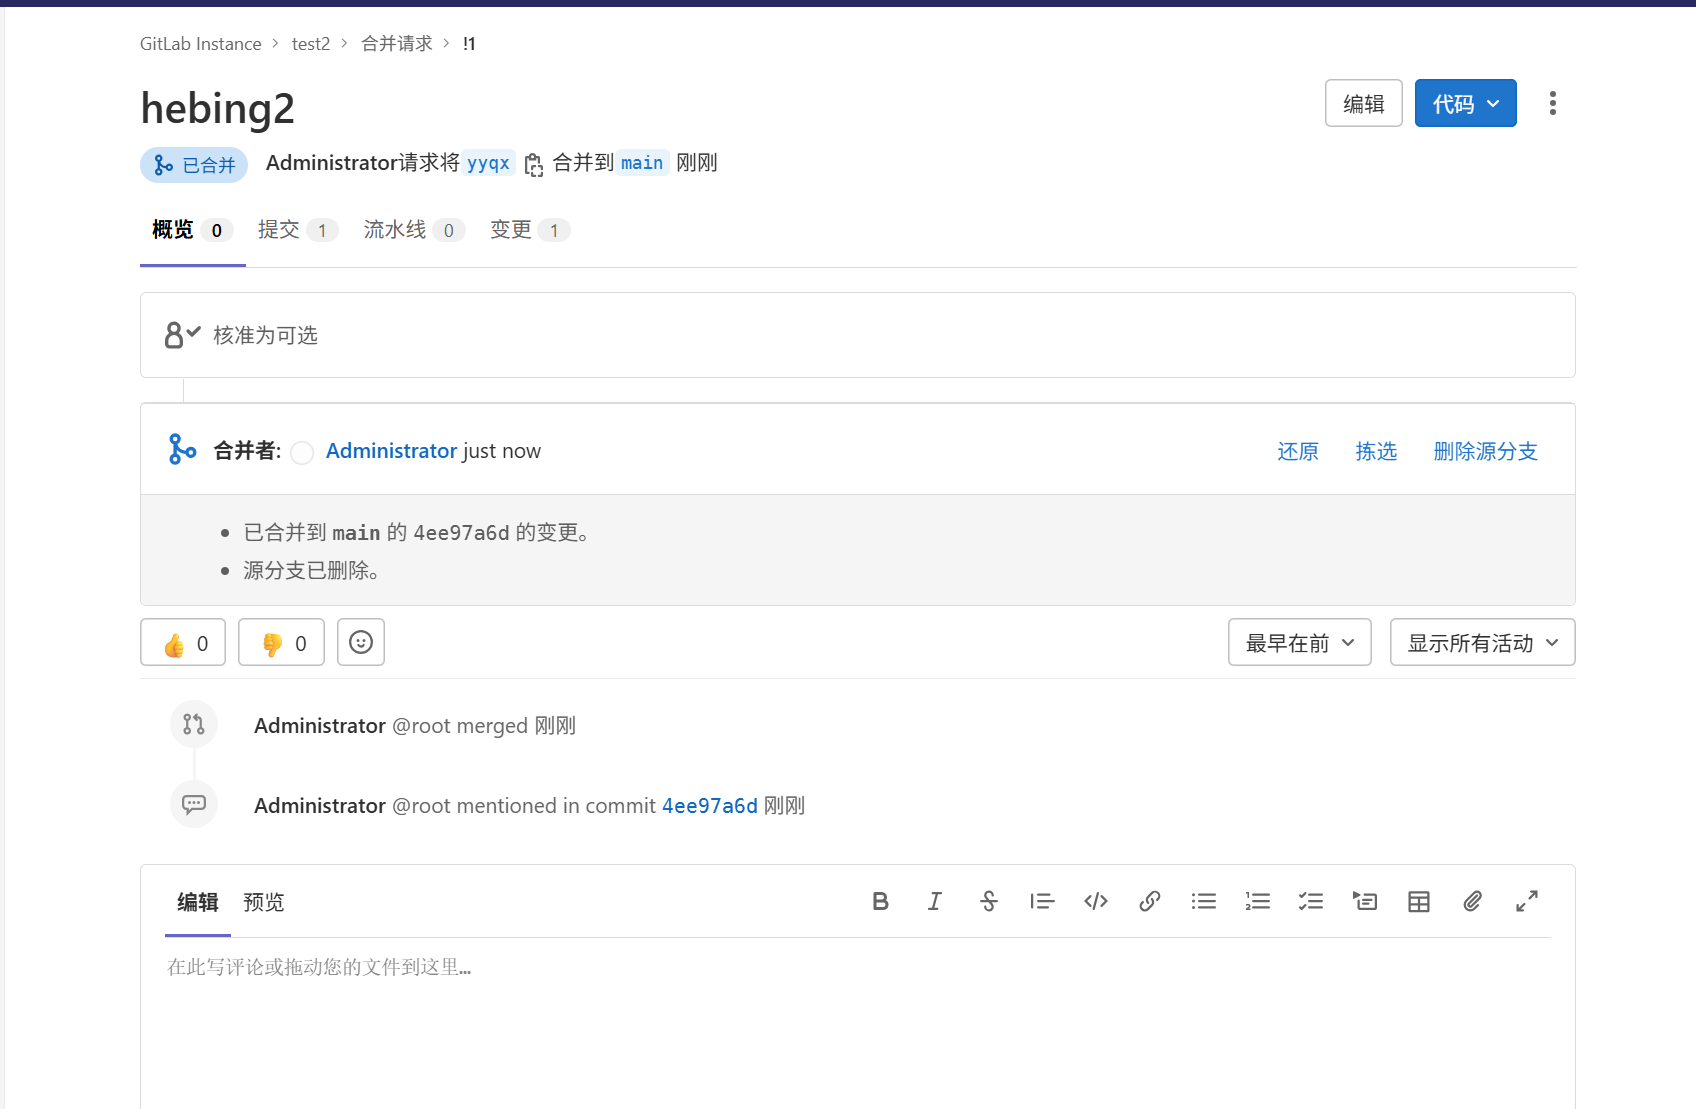Click the 删除源分支 button
The image size is (1696, 1109).
tap(1485, 451)
